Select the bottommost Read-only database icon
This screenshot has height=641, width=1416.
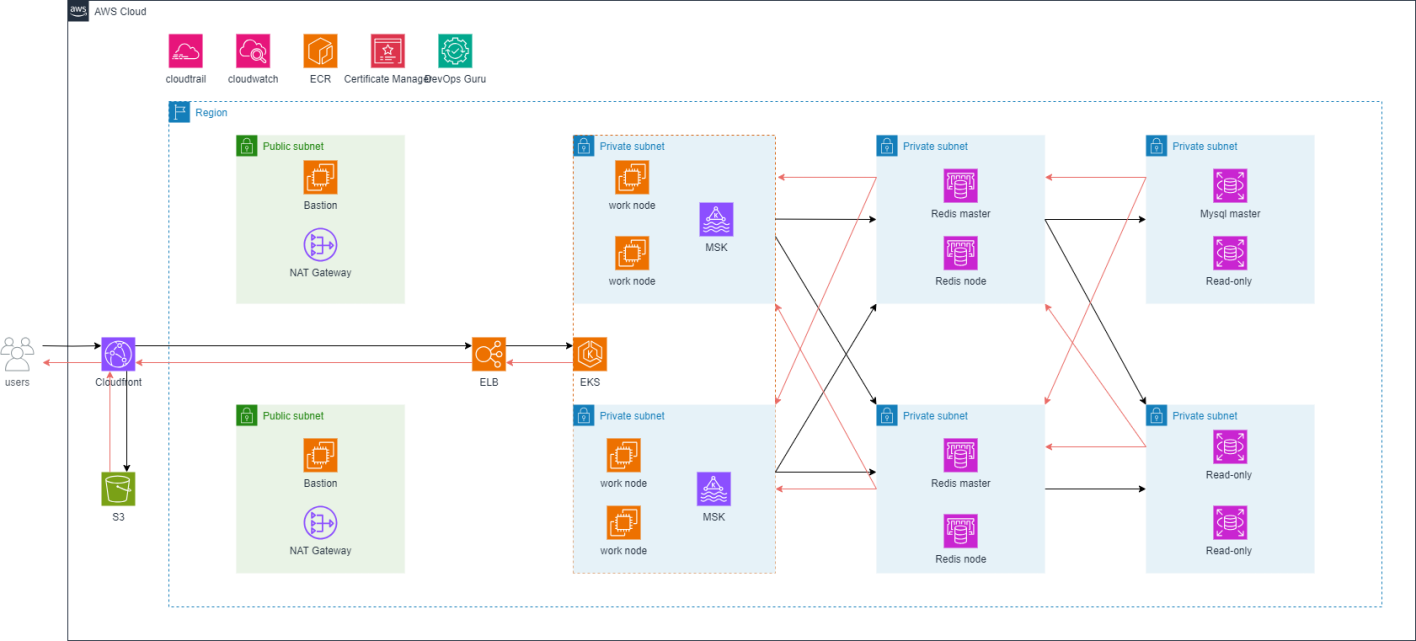[1230, 523]
